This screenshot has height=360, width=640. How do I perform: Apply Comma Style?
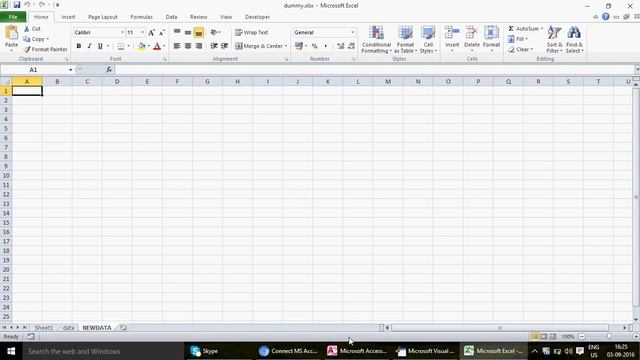coord(325,46)
